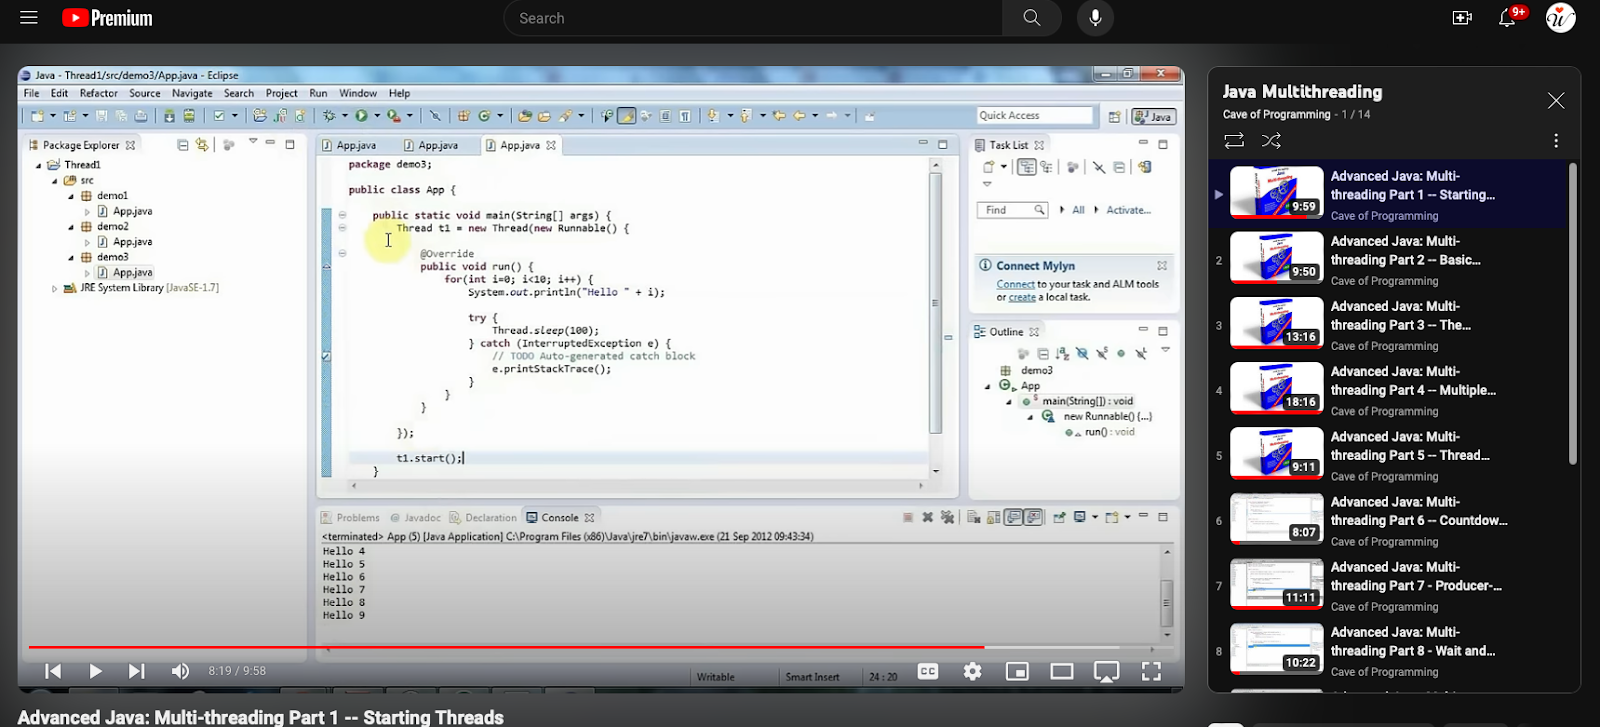Open the Eclipse Navigate menu

pyautogui.click(x=192, y=93)
